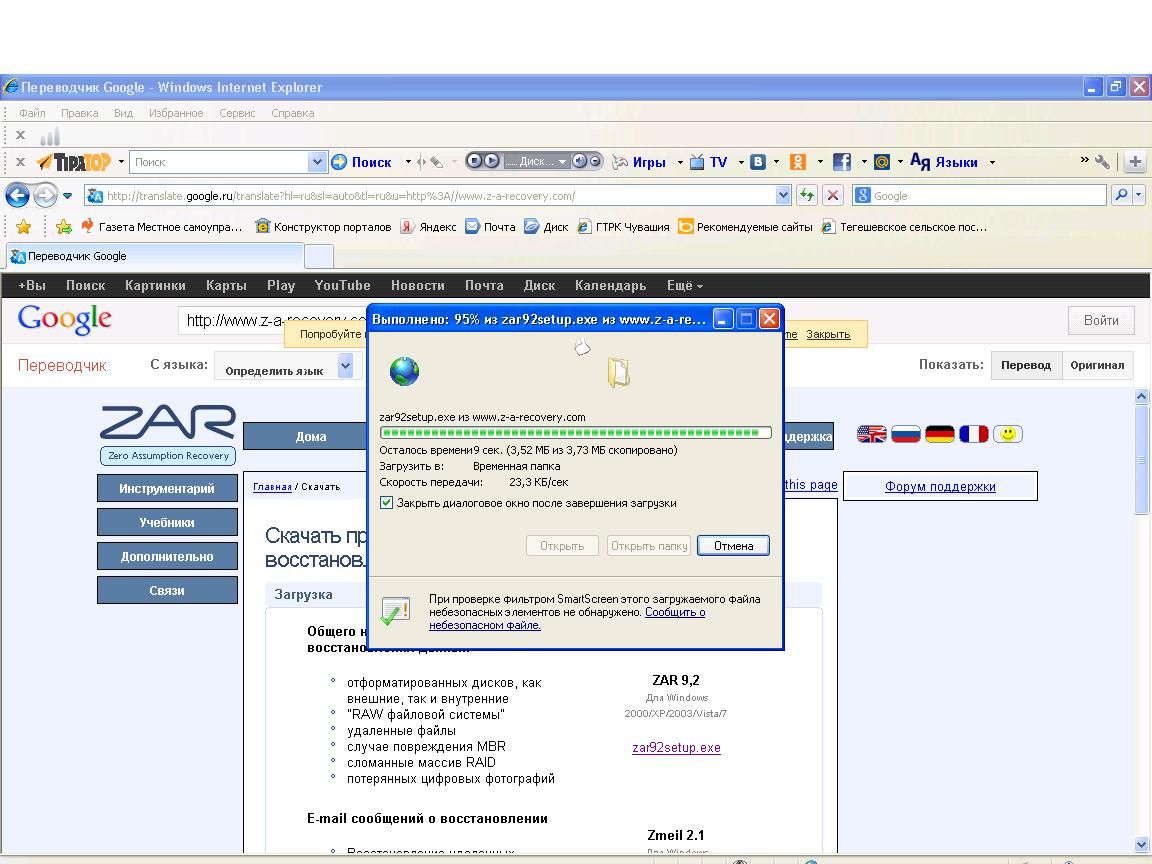Click into the address bar URL field
Image resolution: width=1152 pixels, height=864 pixels.
coord(437,195)
